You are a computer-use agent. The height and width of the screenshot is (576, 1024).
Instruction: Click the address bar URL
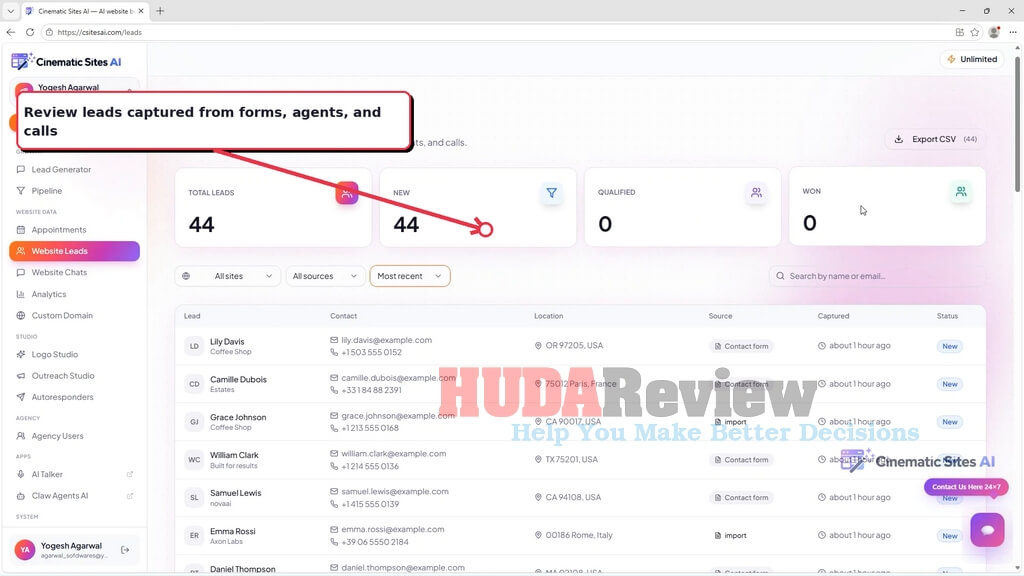point(99,32)
